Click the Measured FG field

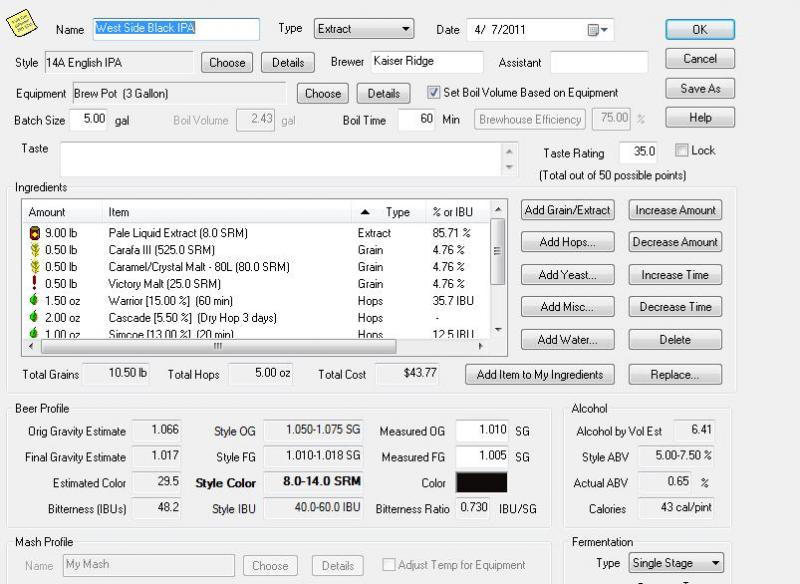pyautogui.click(x=482, y=456)
